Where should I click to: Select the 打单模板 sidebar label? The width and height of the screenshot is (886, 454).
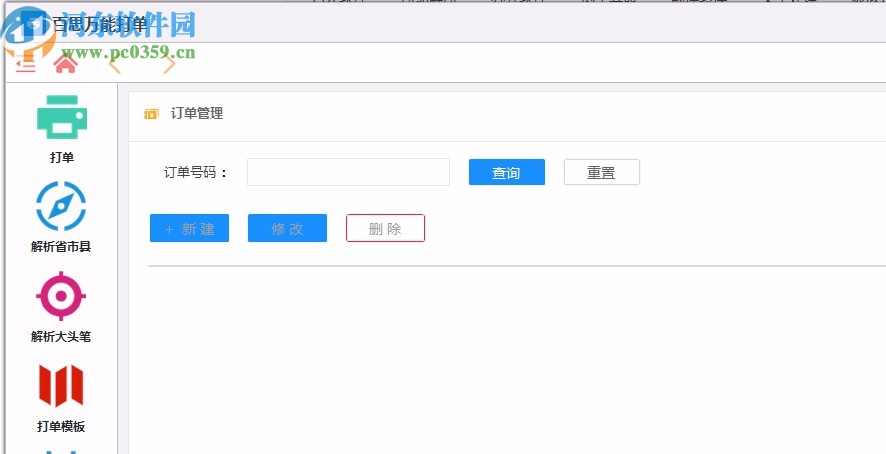(x=61, y=427)
